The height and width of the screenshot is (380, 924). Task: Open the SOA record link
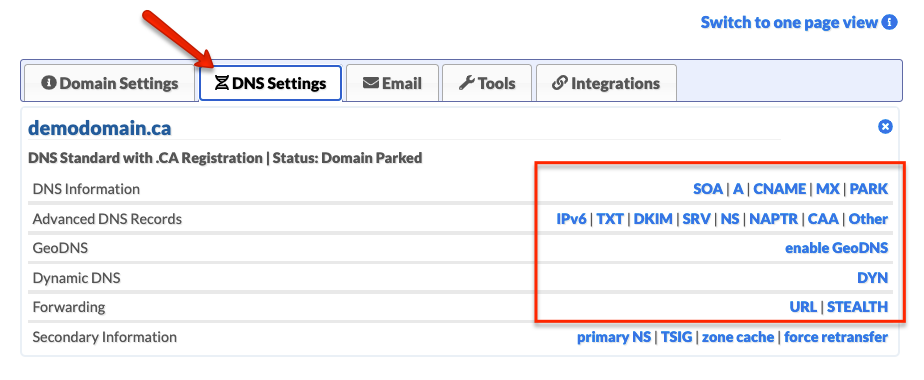(708, 189)
